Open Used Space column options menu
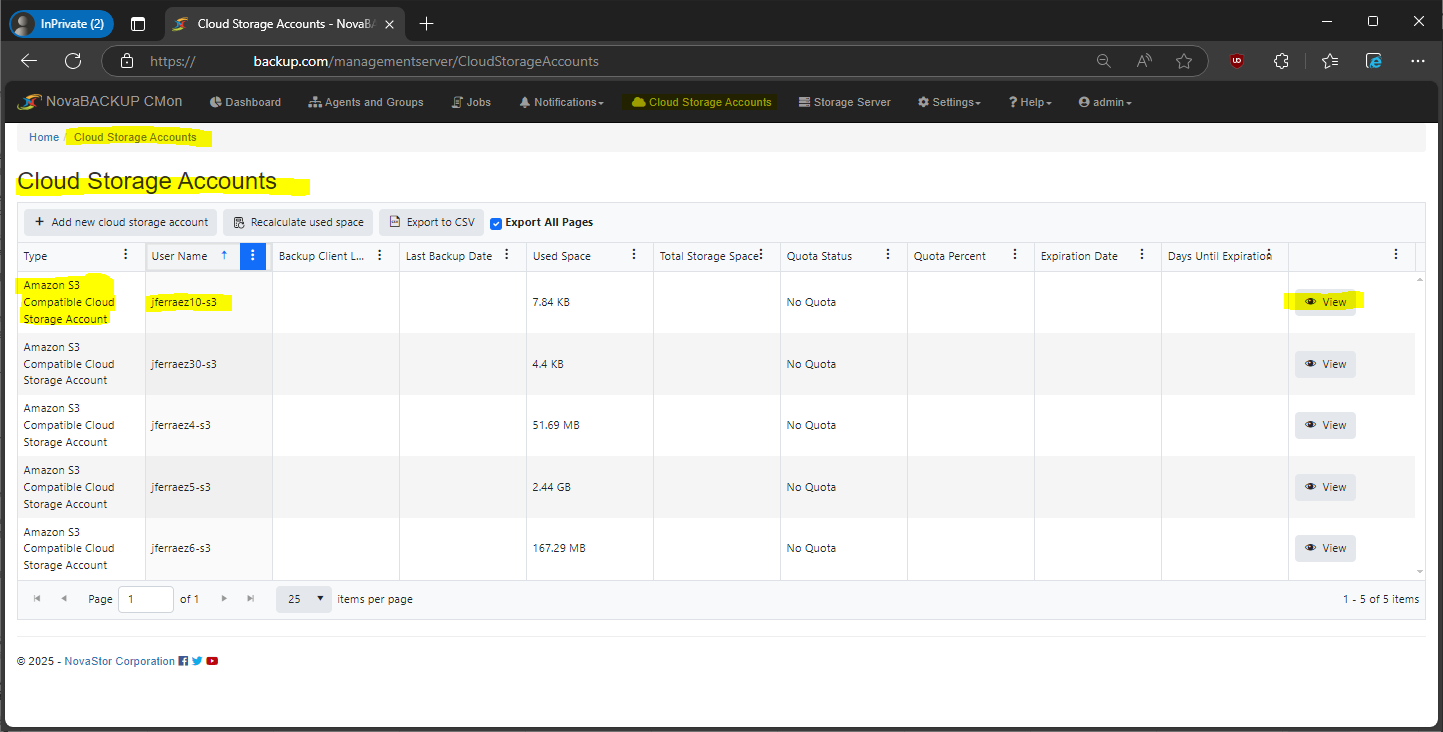1443x732 pixels. pyautogui.click(x=633, y=255)
